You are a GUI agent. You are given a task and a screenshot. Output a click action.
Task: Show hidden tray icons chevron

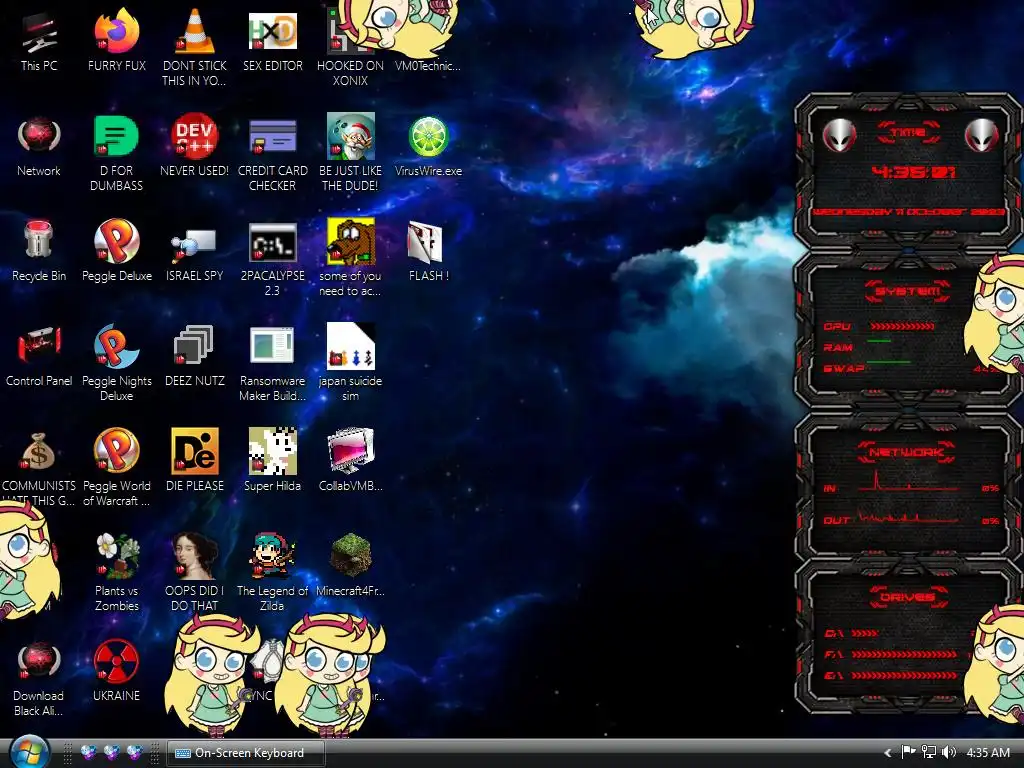888,753
